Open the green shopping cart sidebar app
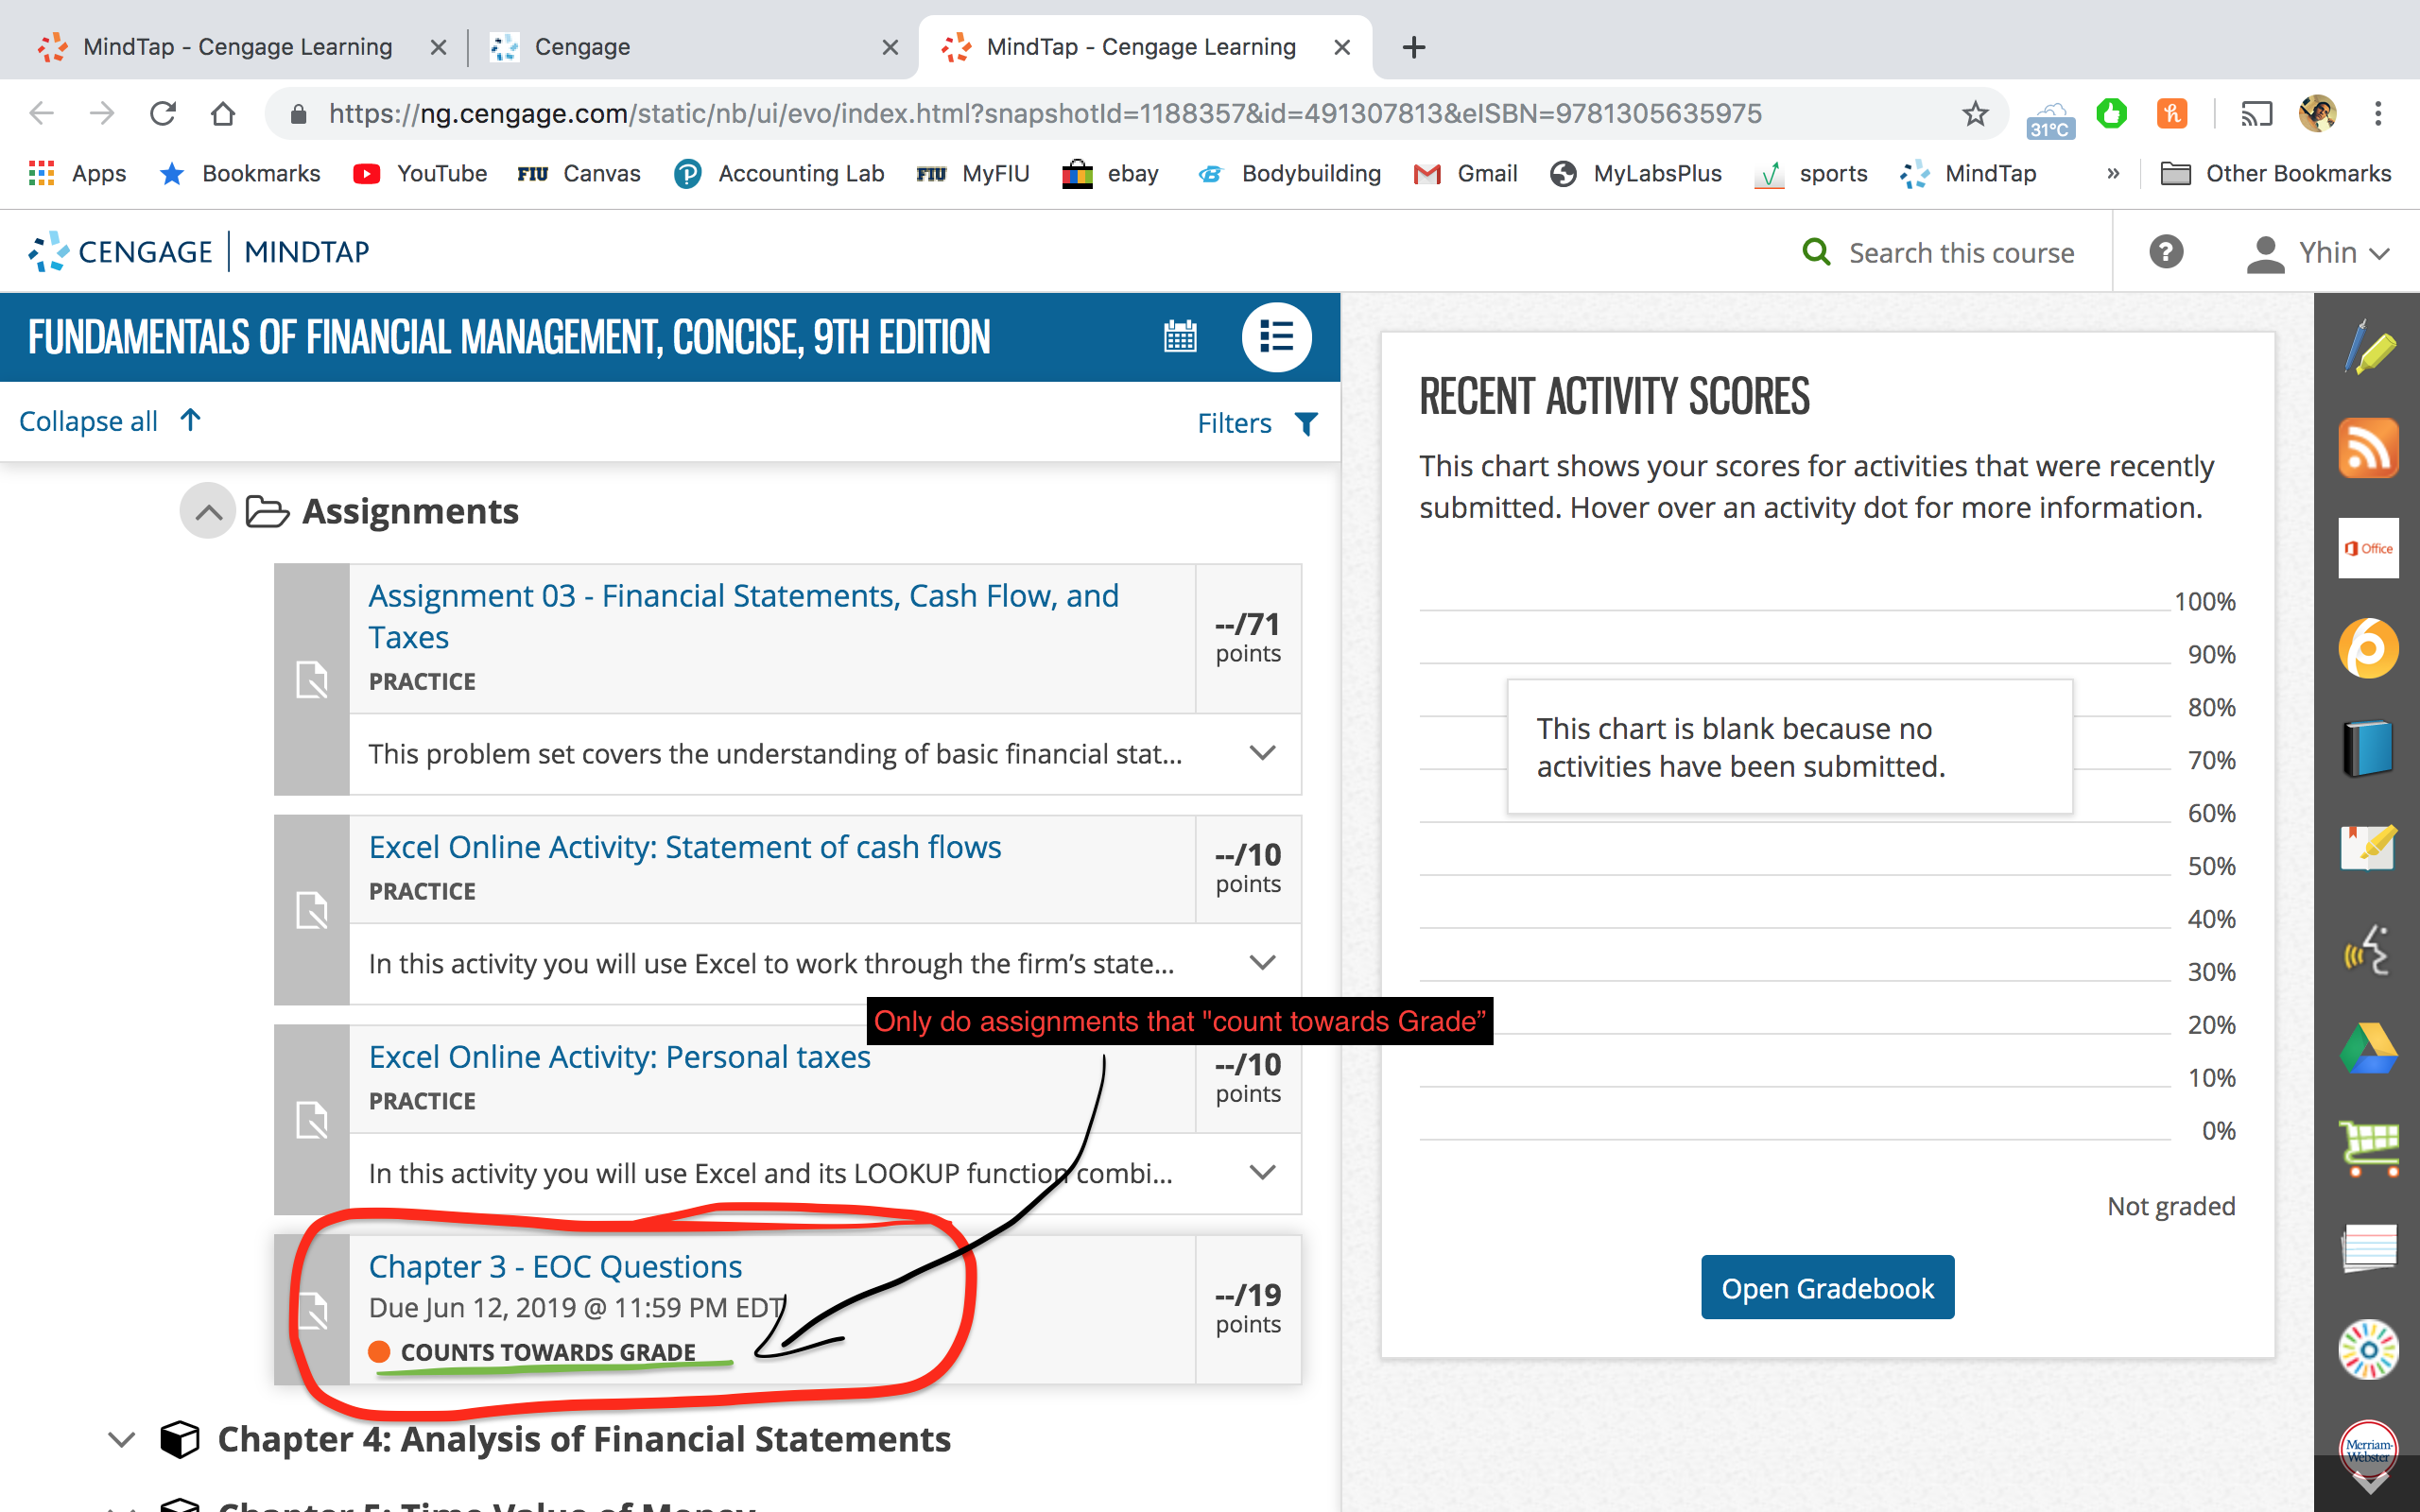This screenshot has width=2420, height=1512. click(2368, 1150)
